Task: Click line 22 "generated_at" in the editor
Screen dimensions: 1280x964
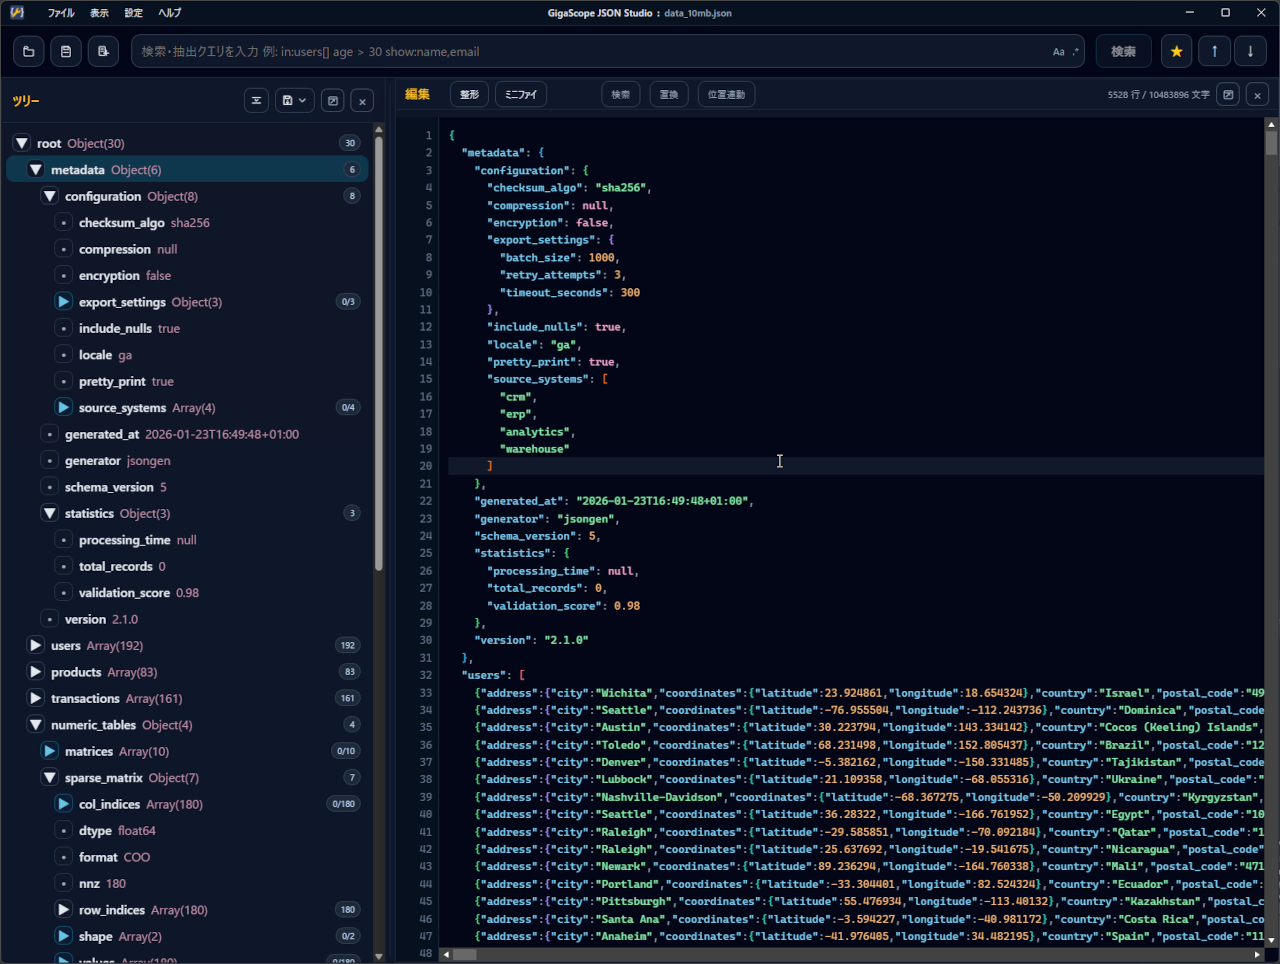Action: coord(519,501)
